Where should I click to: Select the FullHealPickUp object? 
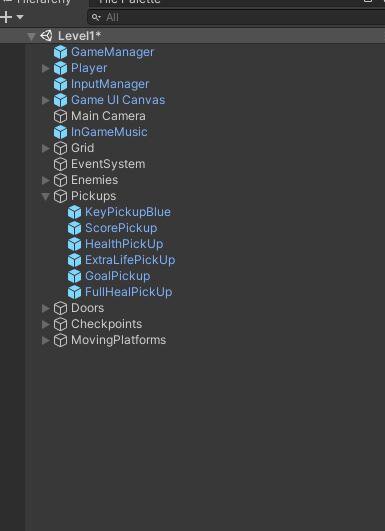(128, 292)
